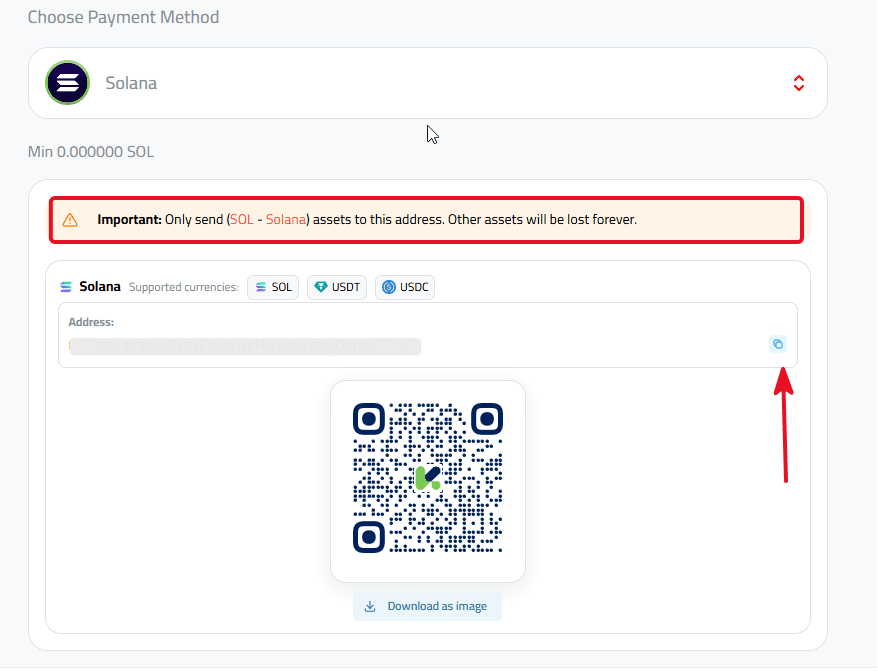Click the 'Choose Payment Method' heading
878x672 pixels.
click(x=123, y=17)
